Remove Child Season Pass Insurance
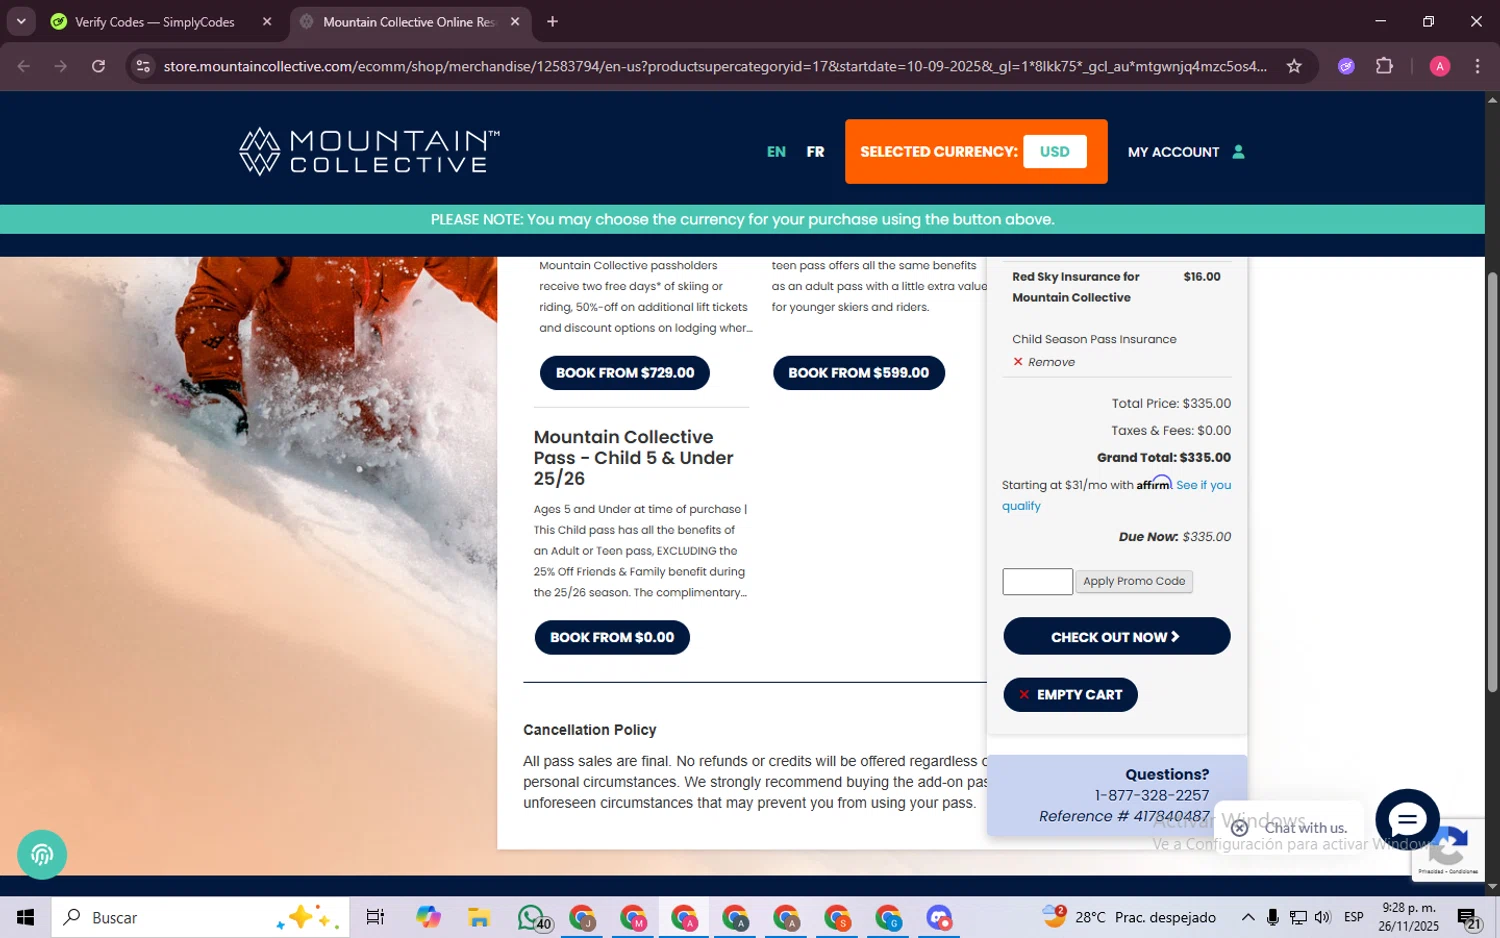Viewport: 1500px width, 938px height. tap(1044, 362)
